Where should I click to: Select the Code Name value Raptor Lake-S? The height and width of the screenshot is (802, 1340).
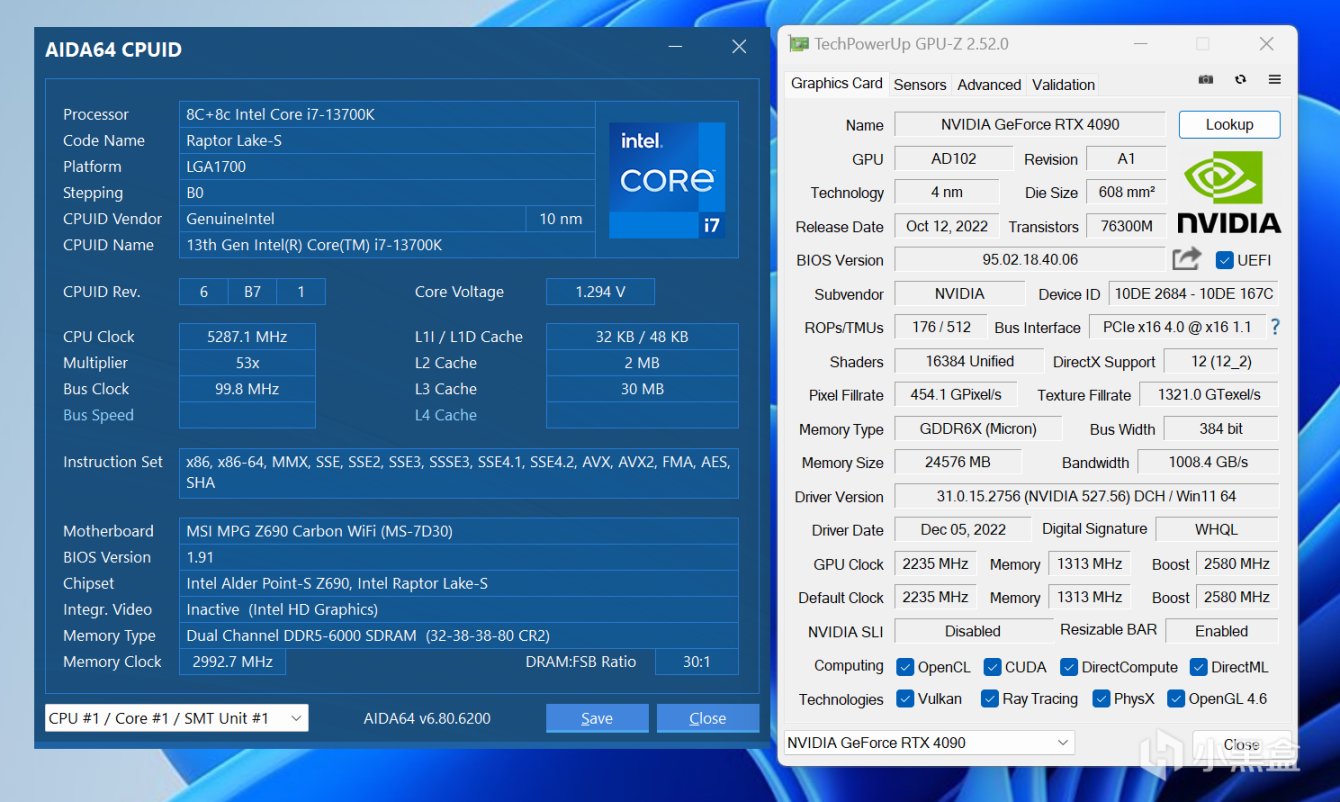(387, 140)
